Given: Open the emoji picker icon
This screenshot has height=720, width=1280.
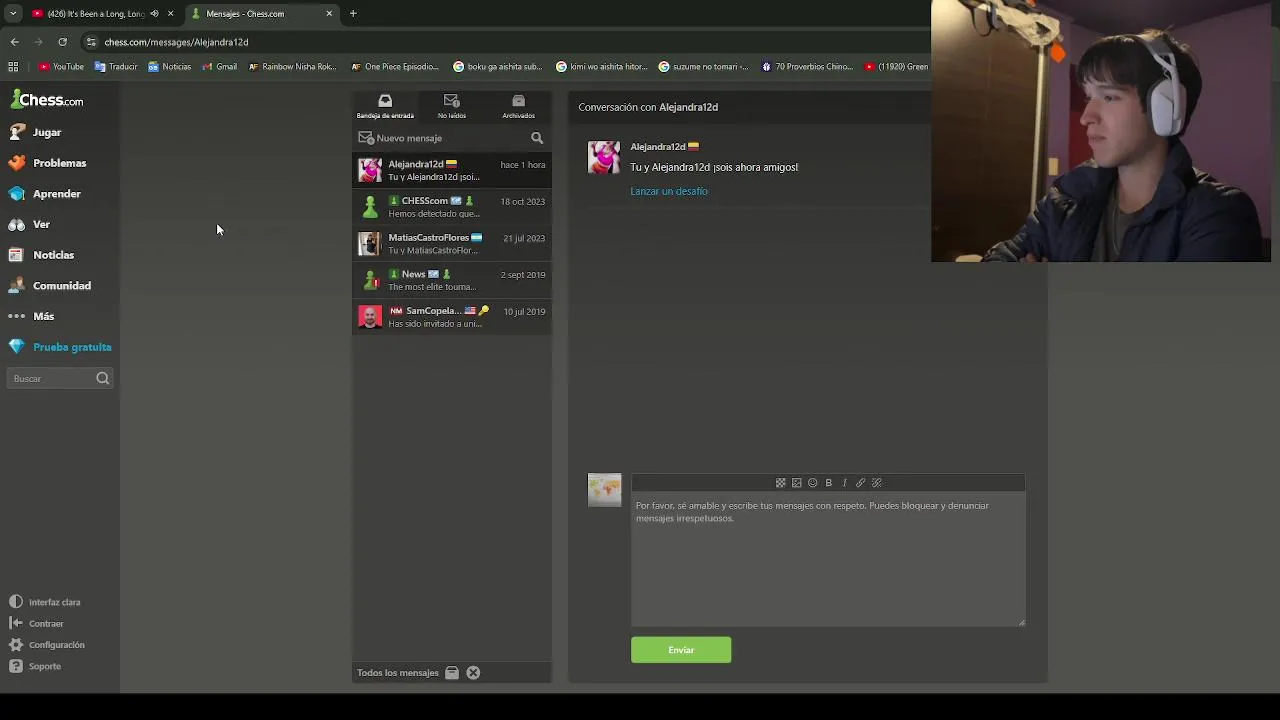Looking at the screenshot, I should [813, 483].
